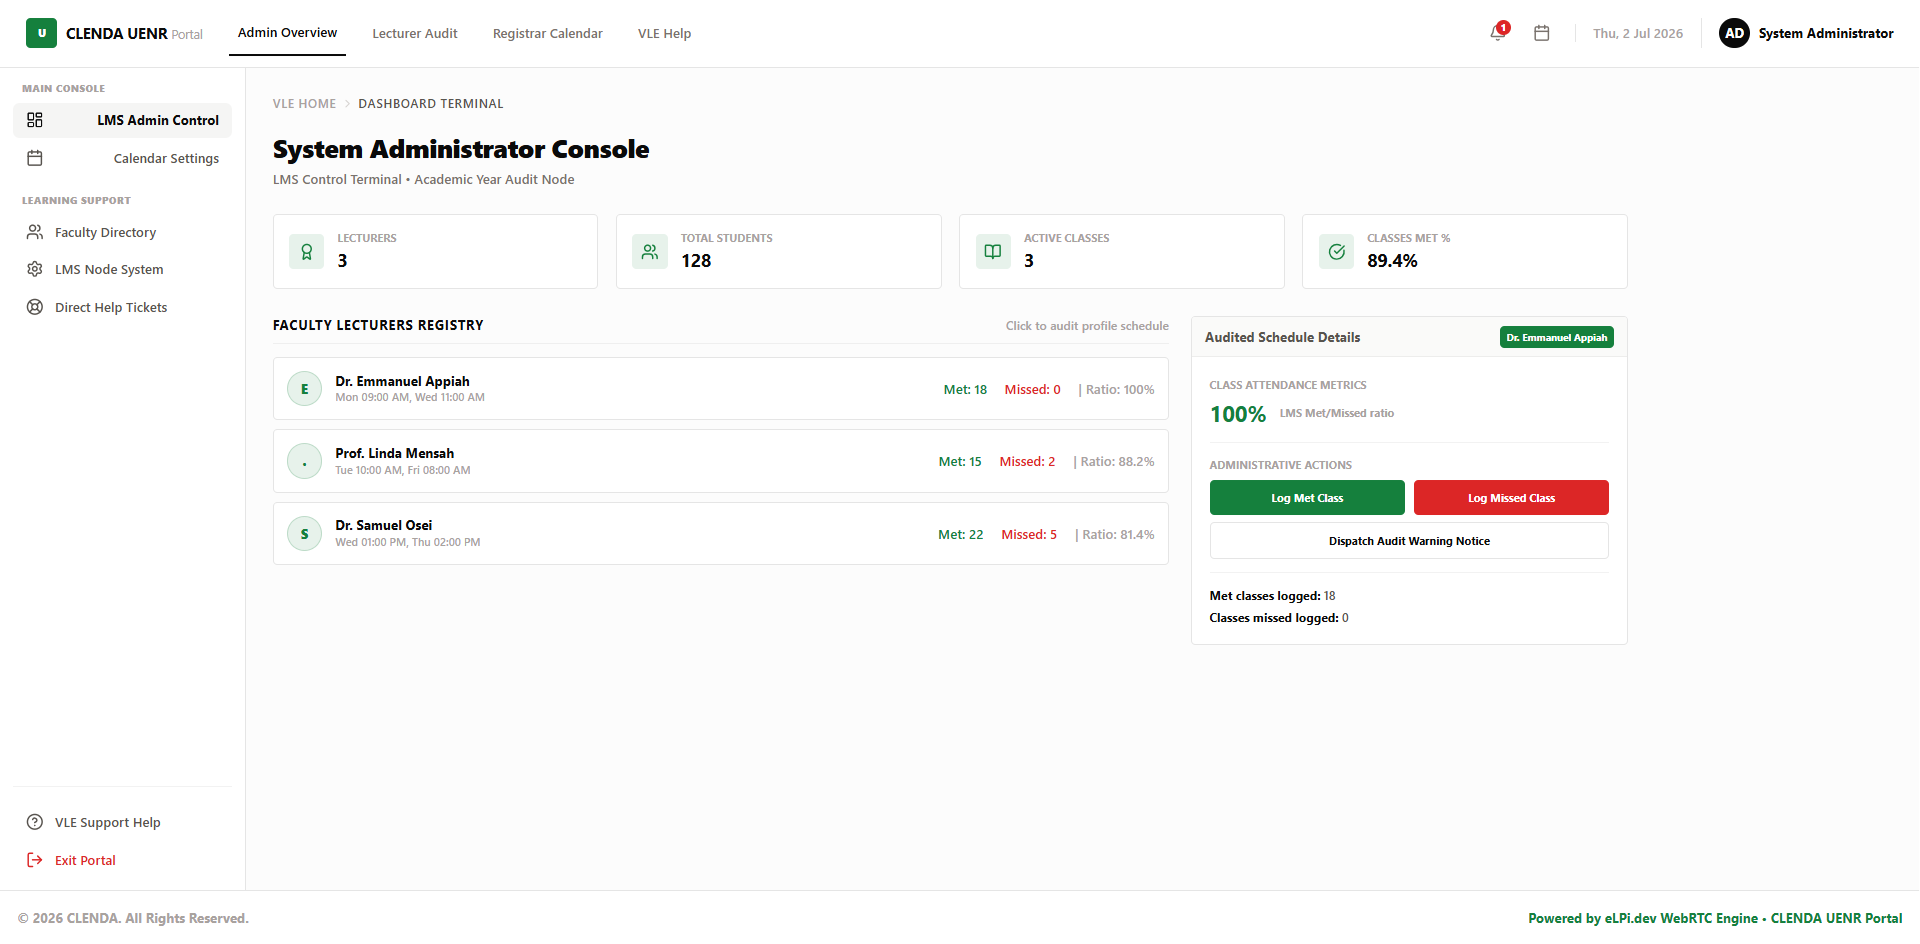Image resolution: width=1920 pixels, height=944 pixels.
Task: Click the VLE Support Help question icon
Action: pos(35,822)
